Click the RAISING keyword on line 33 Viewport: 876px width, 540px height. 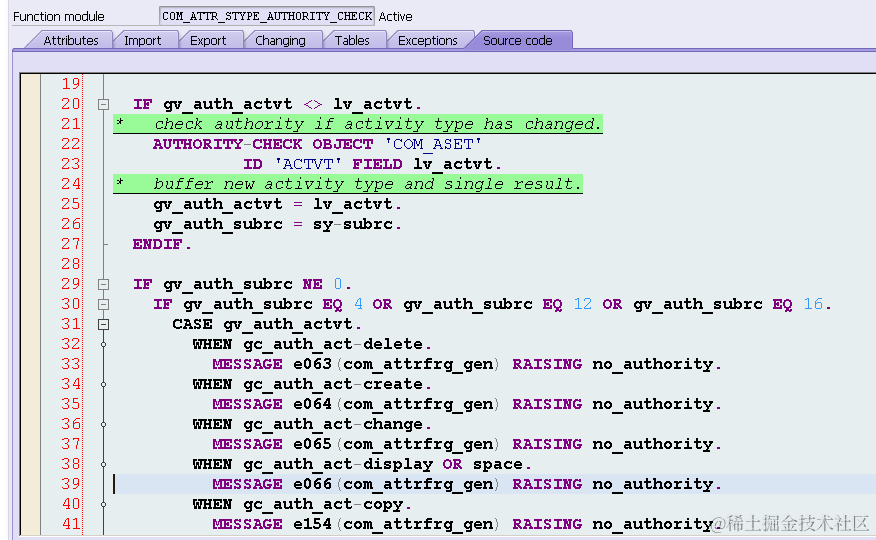point(547,364)
